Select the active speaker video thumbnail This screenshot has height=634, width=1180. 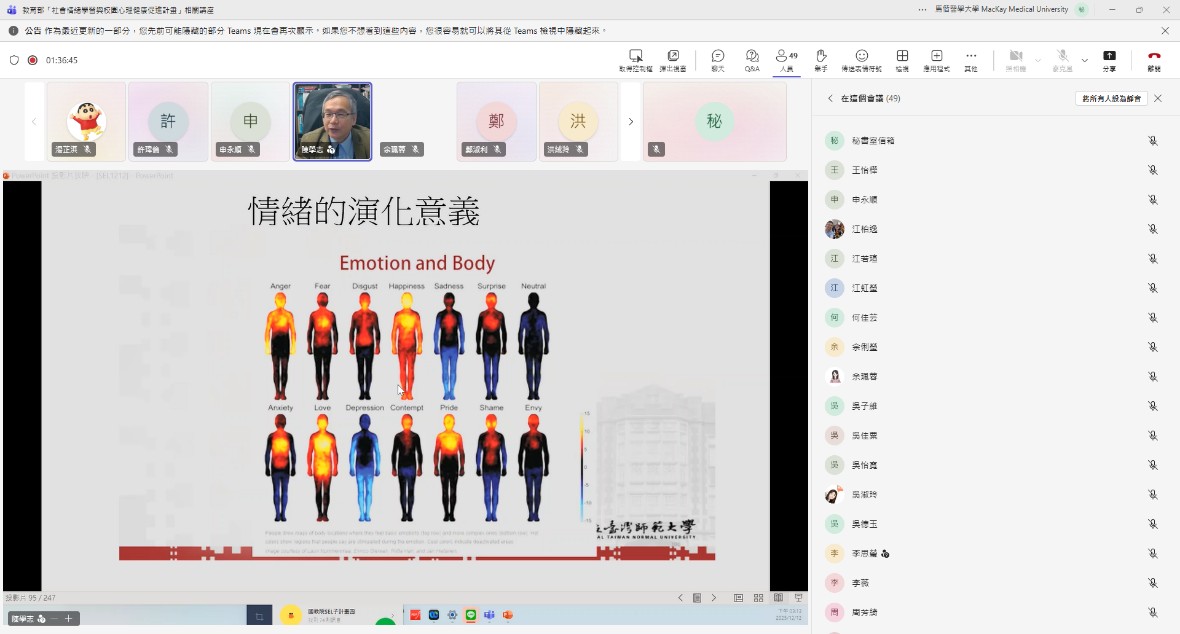332,121
